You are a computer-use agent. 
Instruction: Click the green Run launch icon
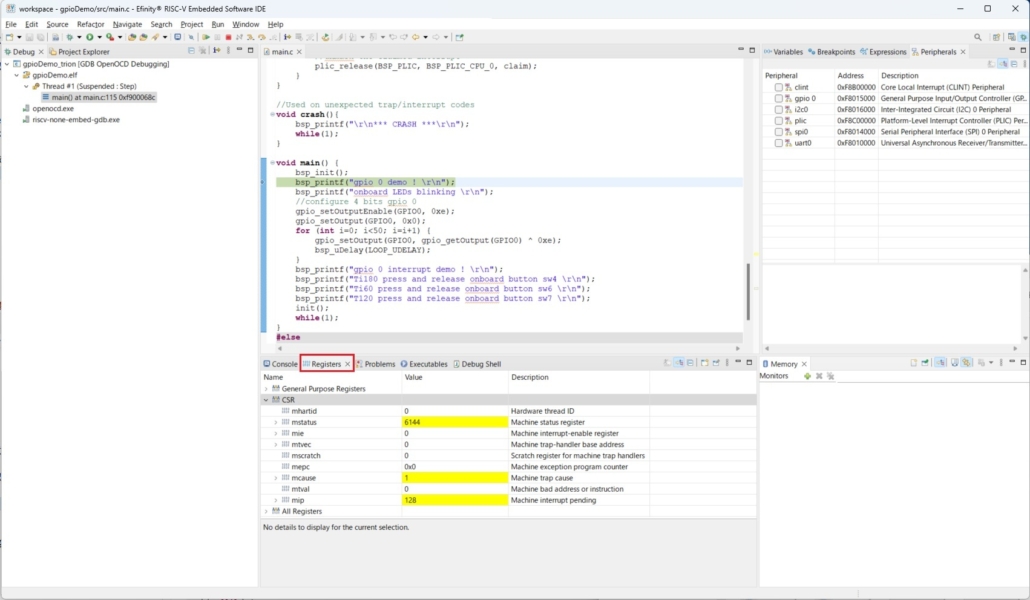click(90, 37)
